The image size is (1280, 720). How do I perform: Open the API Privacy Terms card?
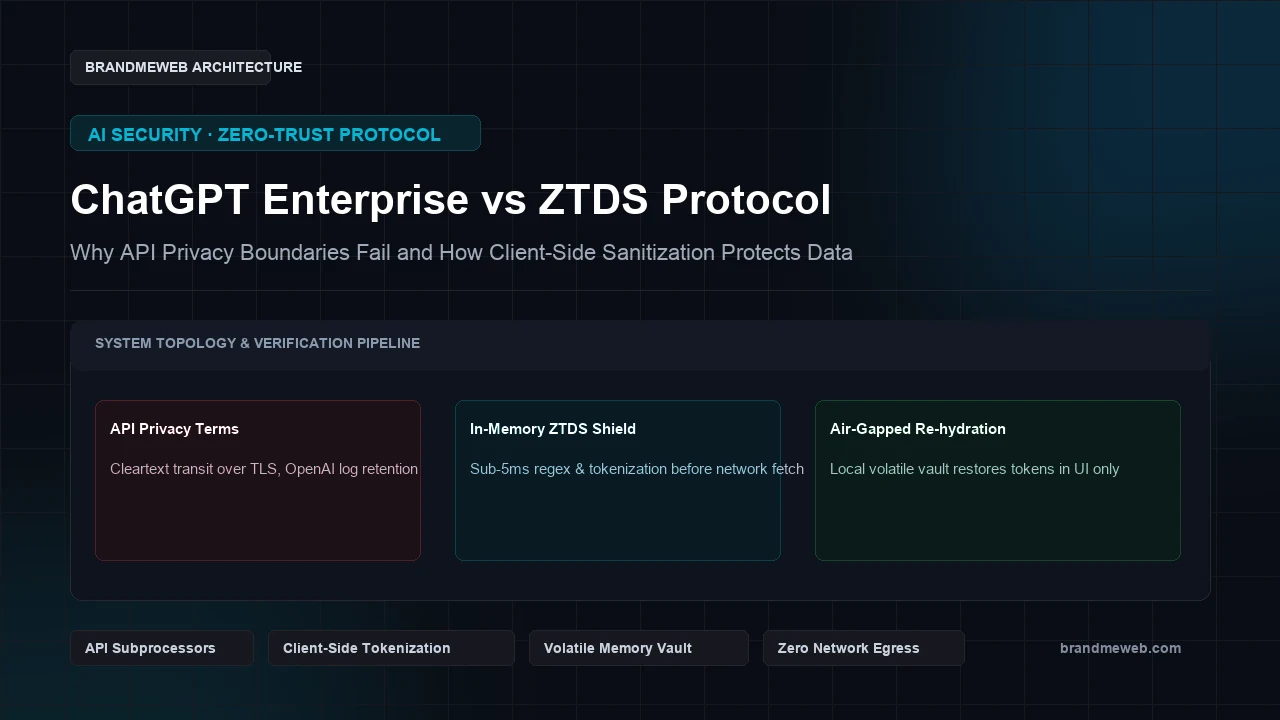click(x=258, y=480)
